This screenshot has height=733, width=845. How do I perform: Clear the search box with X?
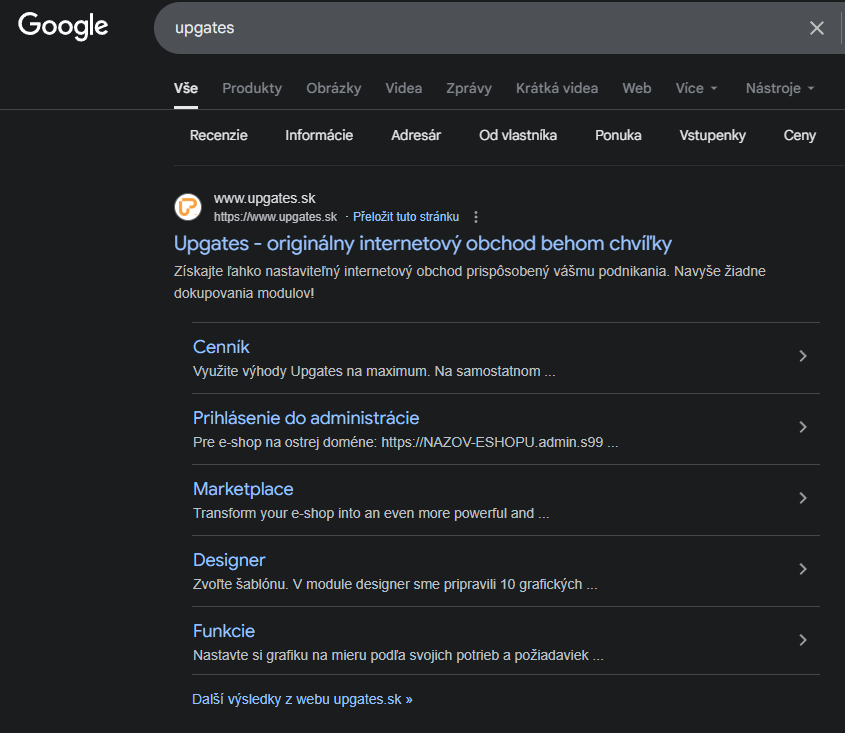(x=817, y=28)
